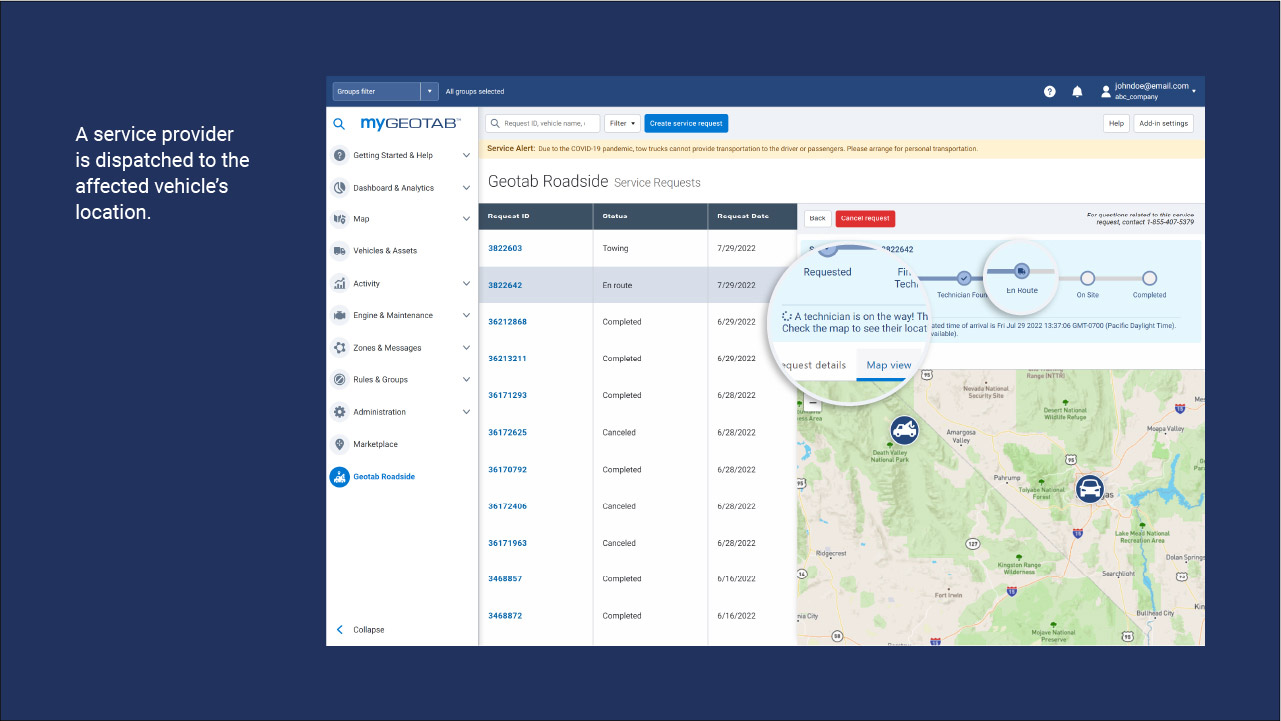Expand Getting Started & Help section
The image size is (1281, 721).
466,155
